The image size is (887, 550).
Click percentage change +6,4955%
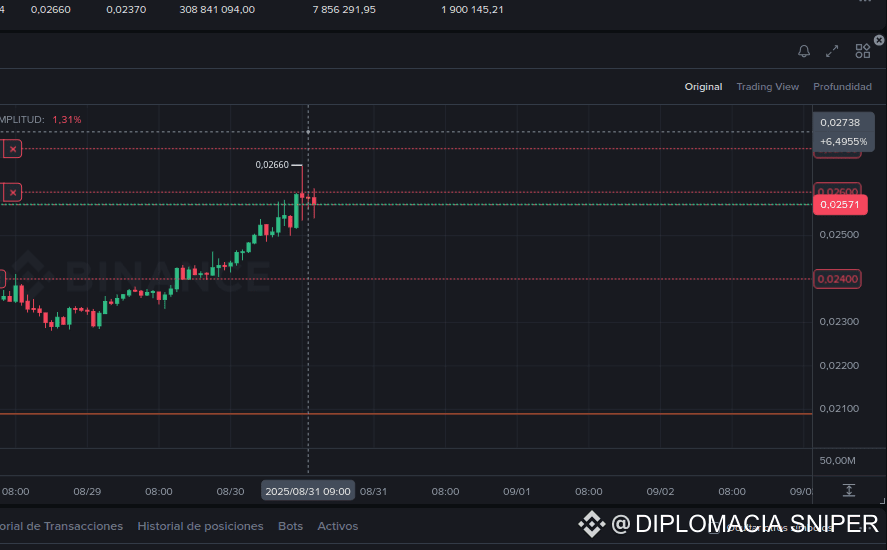click(843, 141)
